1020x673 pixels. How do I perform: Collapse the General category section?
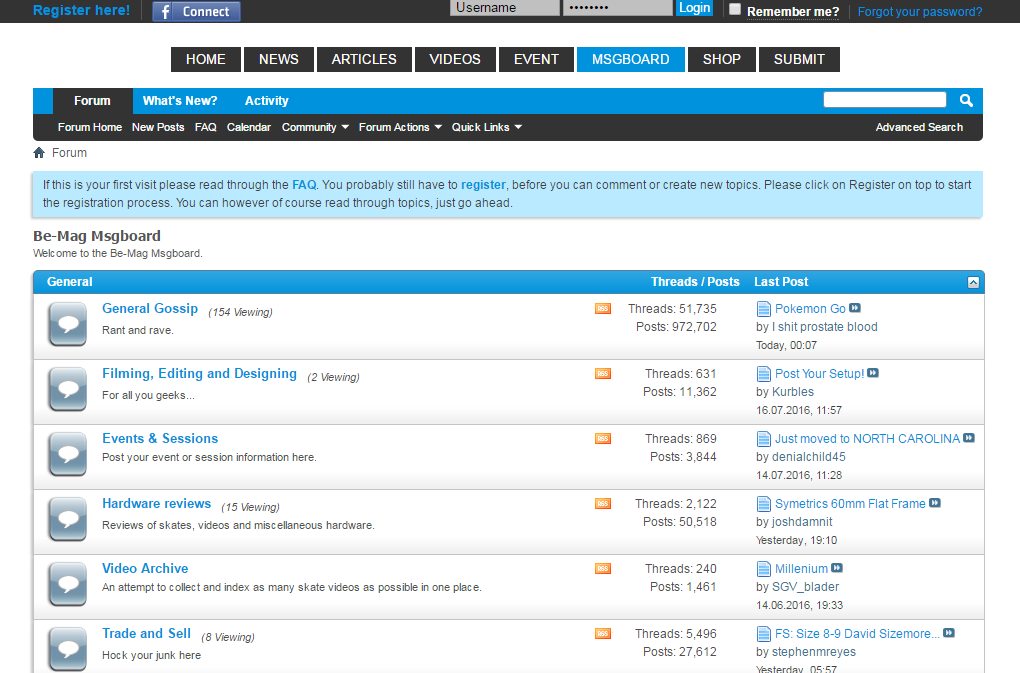point(973,283)
